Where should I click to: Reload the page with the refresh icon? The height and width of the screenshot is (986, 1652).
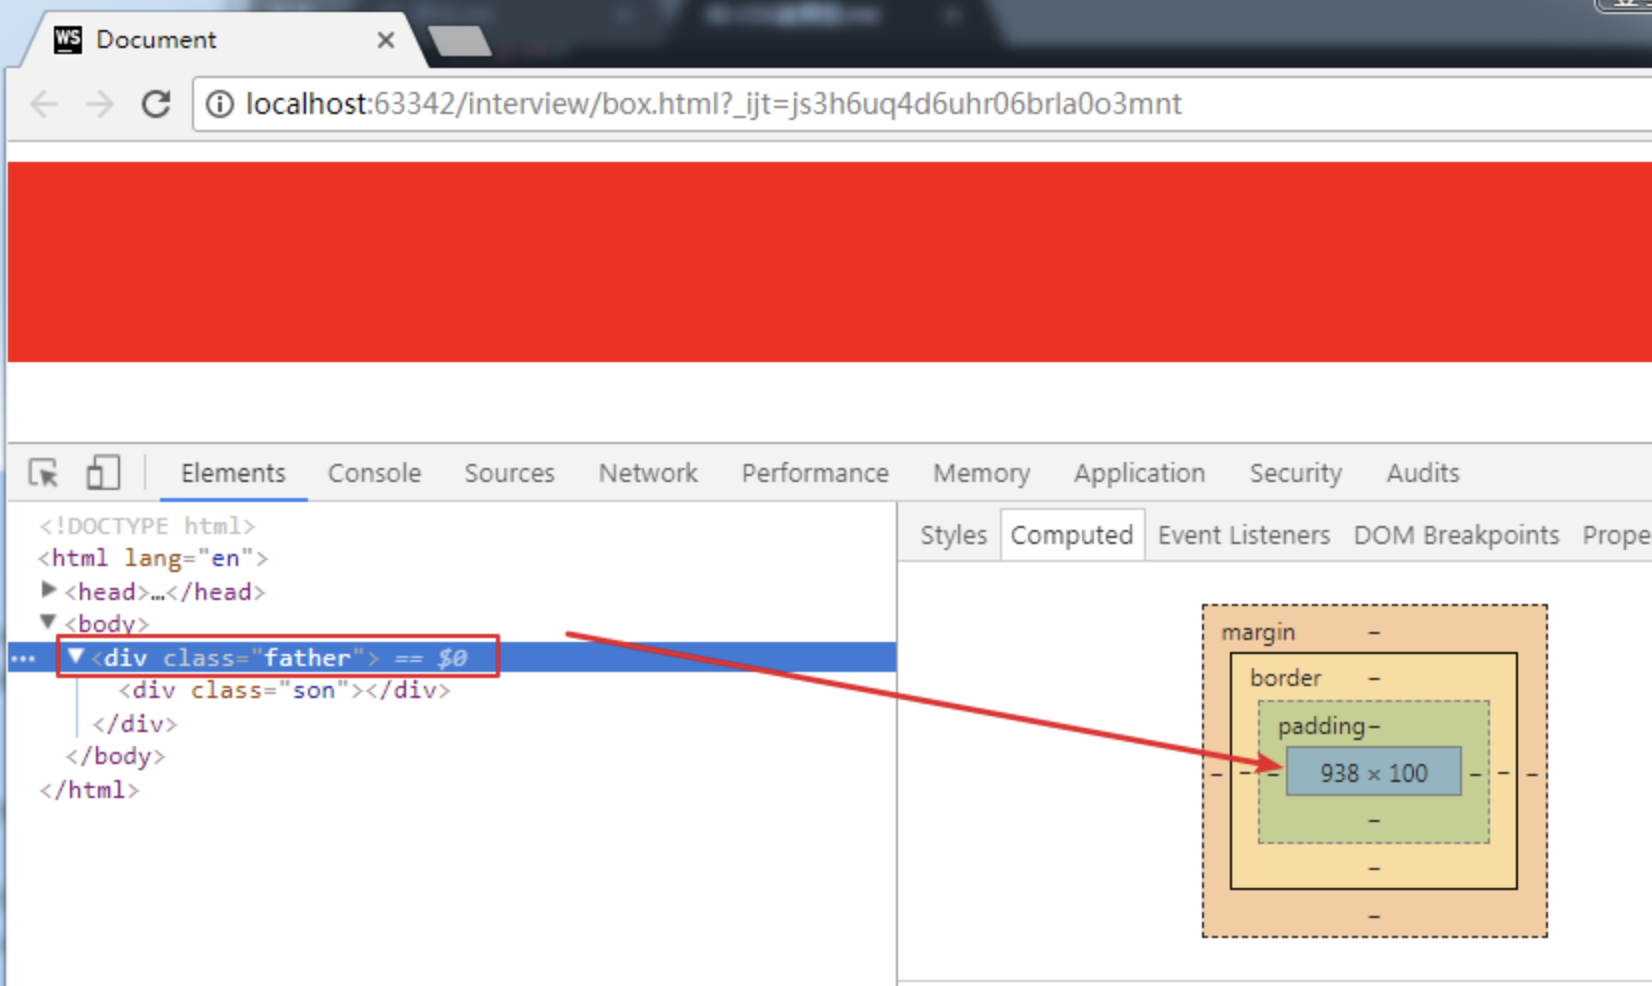coord(156,104)
